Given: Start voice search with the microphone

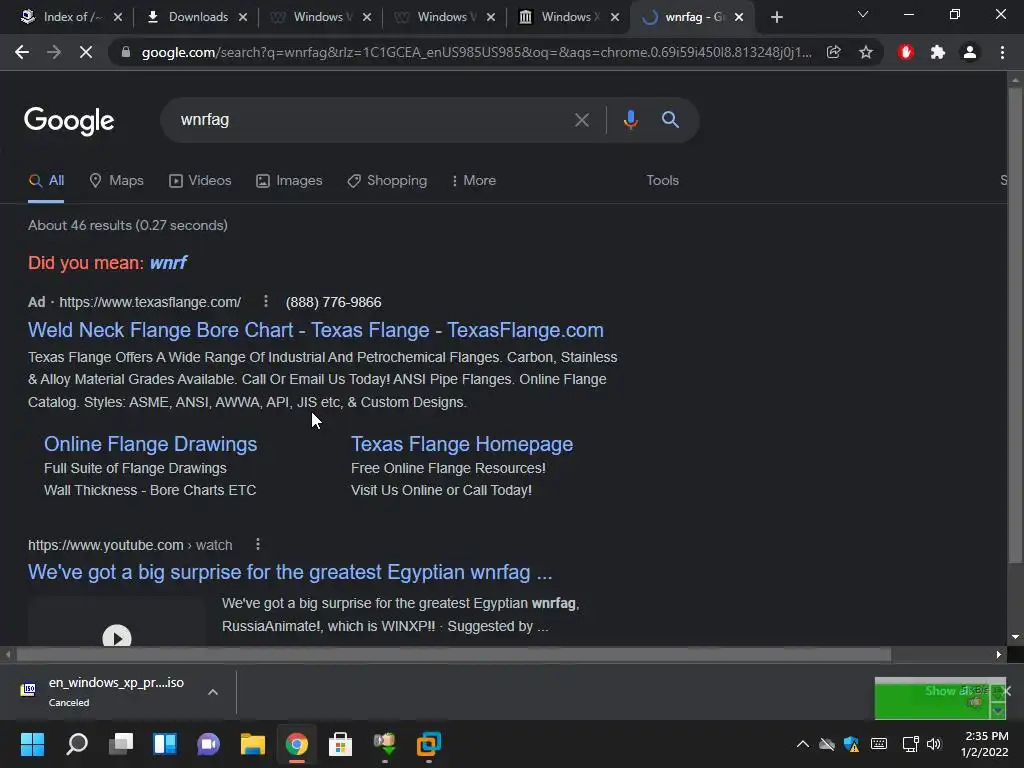Looking at the screenshot, I should (630, 120).
